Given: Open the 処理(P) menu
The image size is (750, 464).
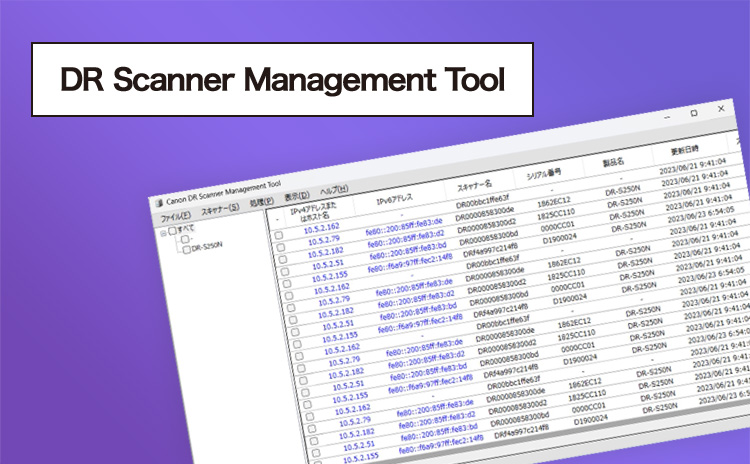Looking at the screenshot, I should point(262,201).
